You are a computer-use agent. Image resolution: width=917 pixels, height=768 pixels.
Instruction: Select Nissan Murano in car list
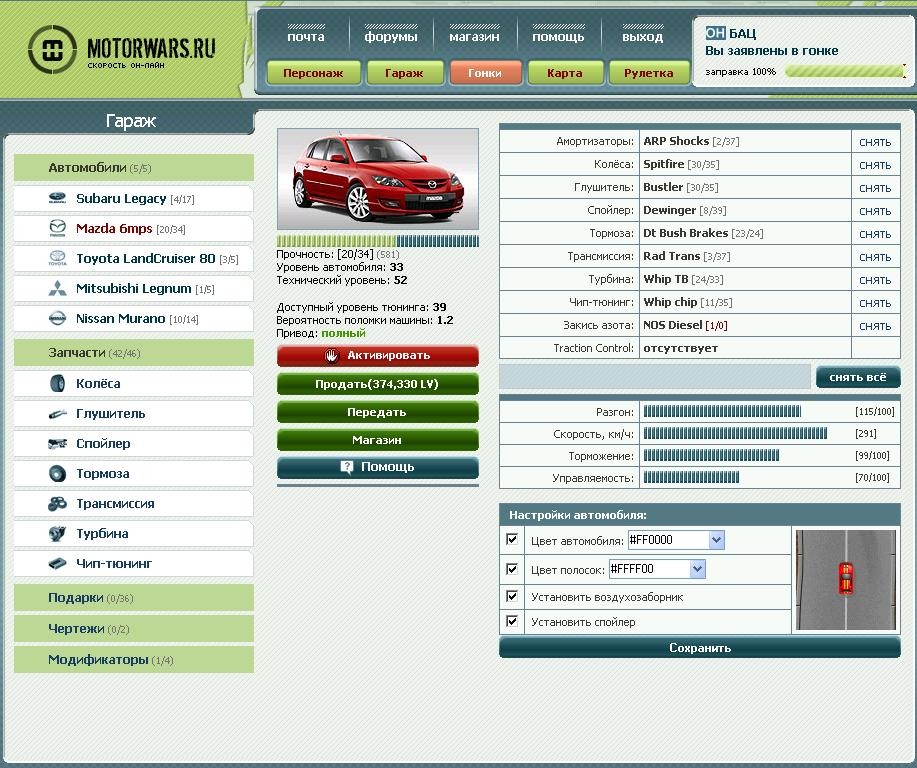[x=134, y=319]
